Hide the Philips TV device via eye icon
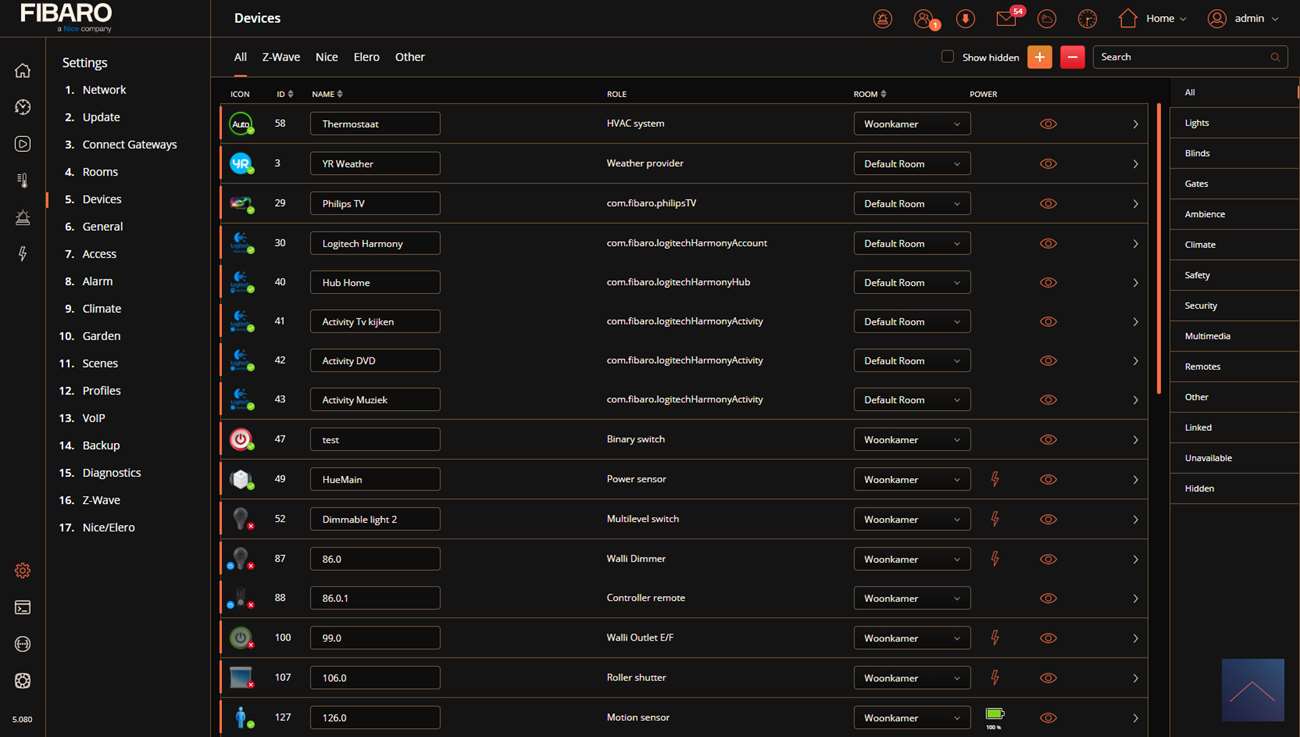The image size is (1300, 737). pyautogui.click(x=1048, y=204)
